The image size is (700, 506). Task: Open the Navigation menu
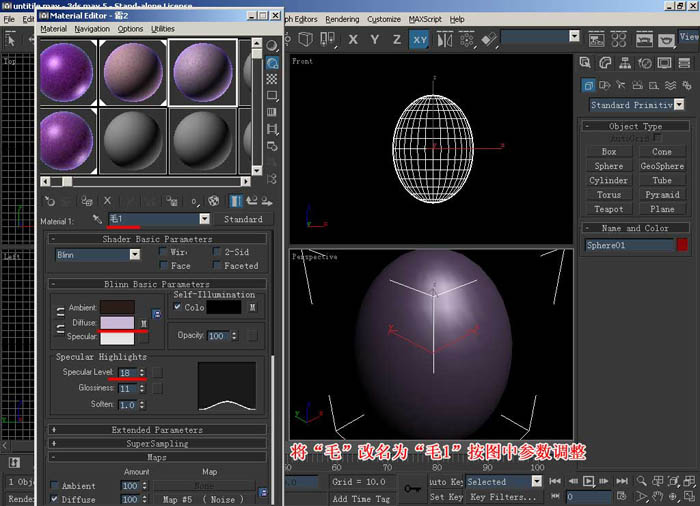pos(92,29)
